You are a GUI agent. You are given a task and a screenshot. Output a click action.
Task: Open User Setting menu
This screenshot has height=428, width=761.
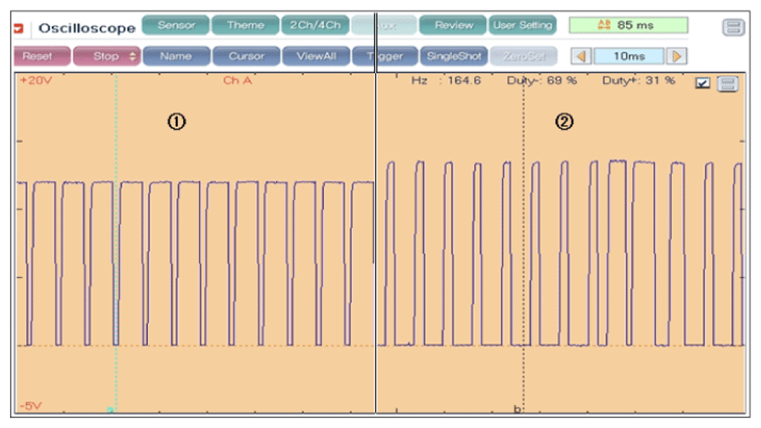click(x=522, y=25)
